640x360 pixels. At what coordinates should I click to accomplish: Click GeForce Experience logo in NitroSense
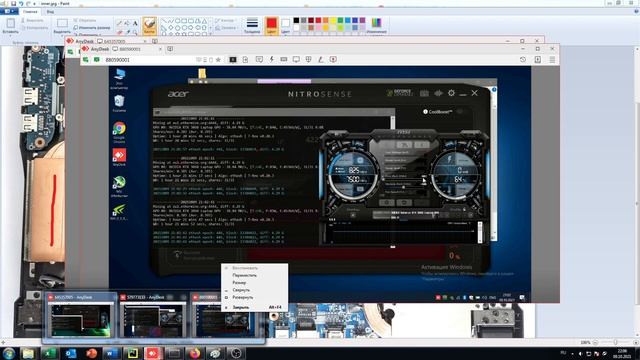(x=399, y=93)
